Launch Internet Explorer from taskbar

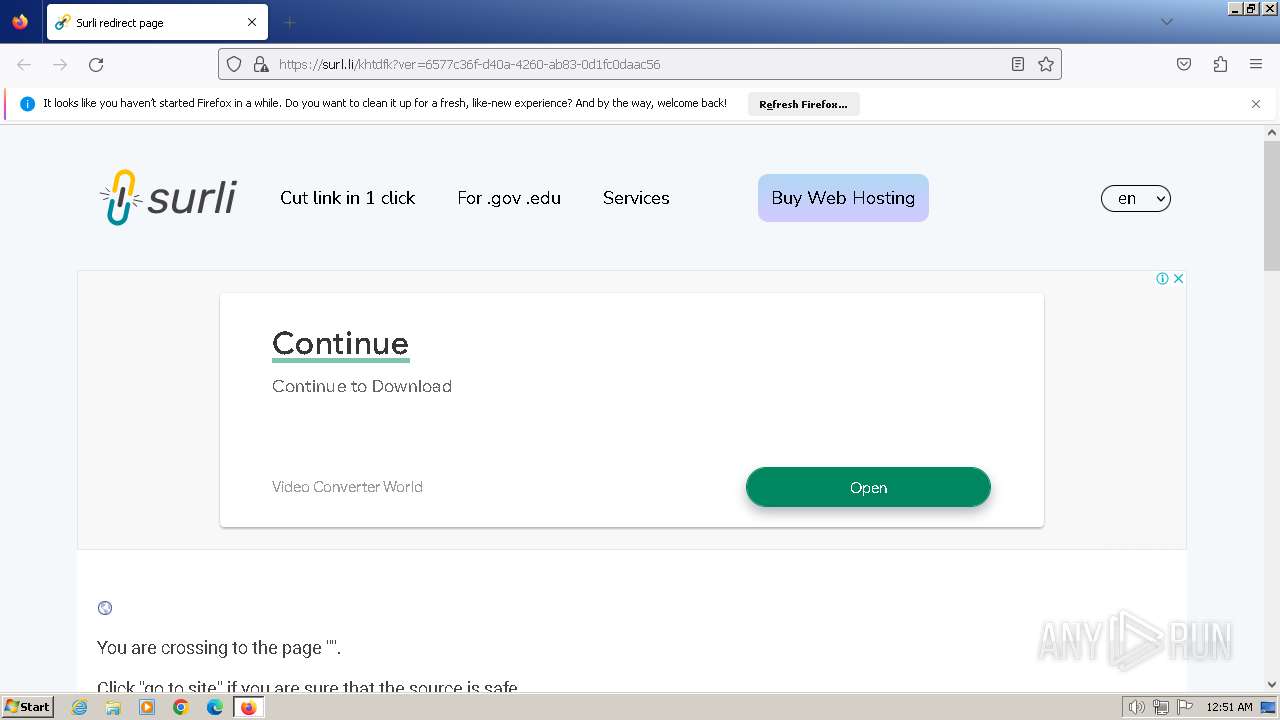point(80,707)
